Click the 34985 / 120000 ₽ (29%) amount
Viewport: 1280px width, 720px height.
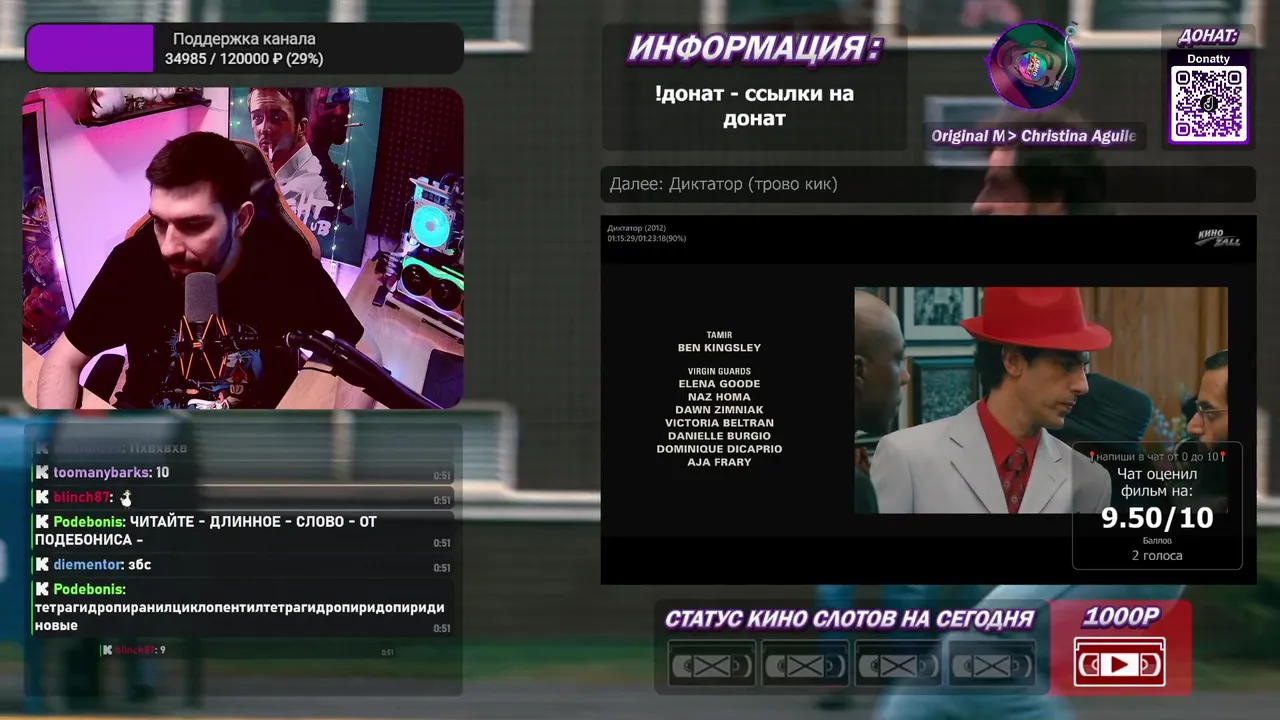tap(244, 59)
